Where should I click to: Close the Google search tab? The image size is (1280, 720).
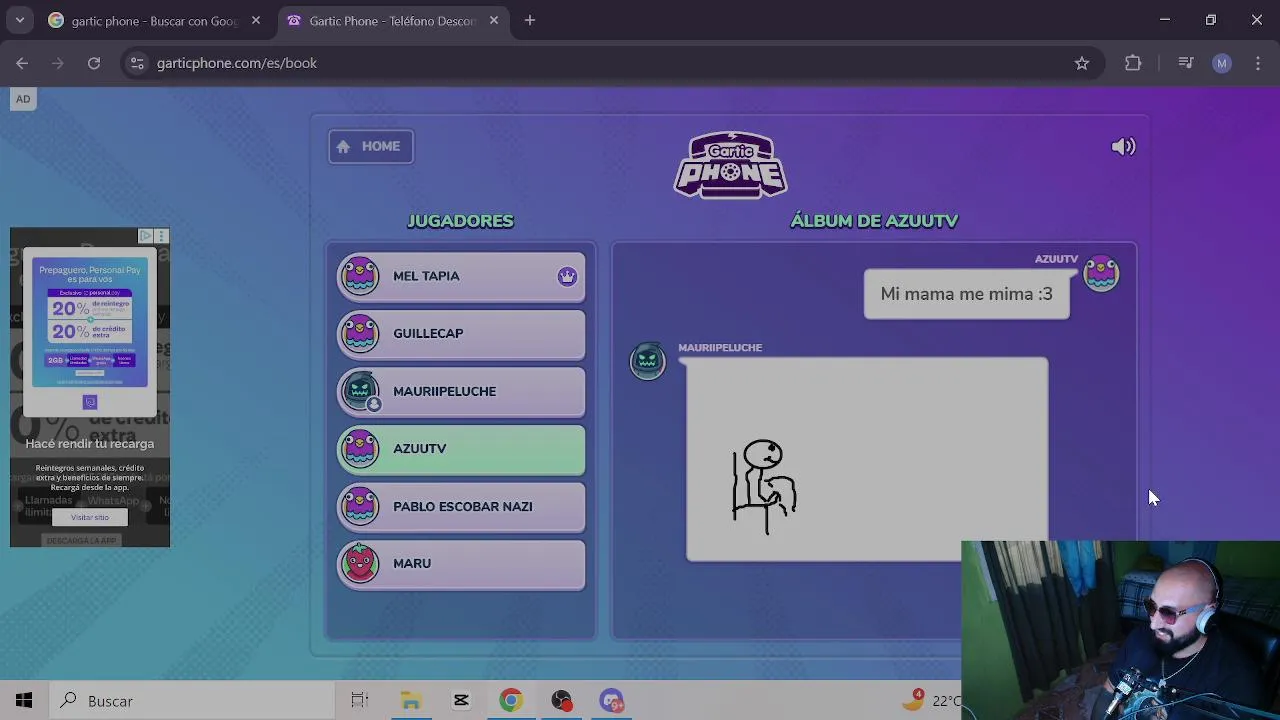point(256,20)
